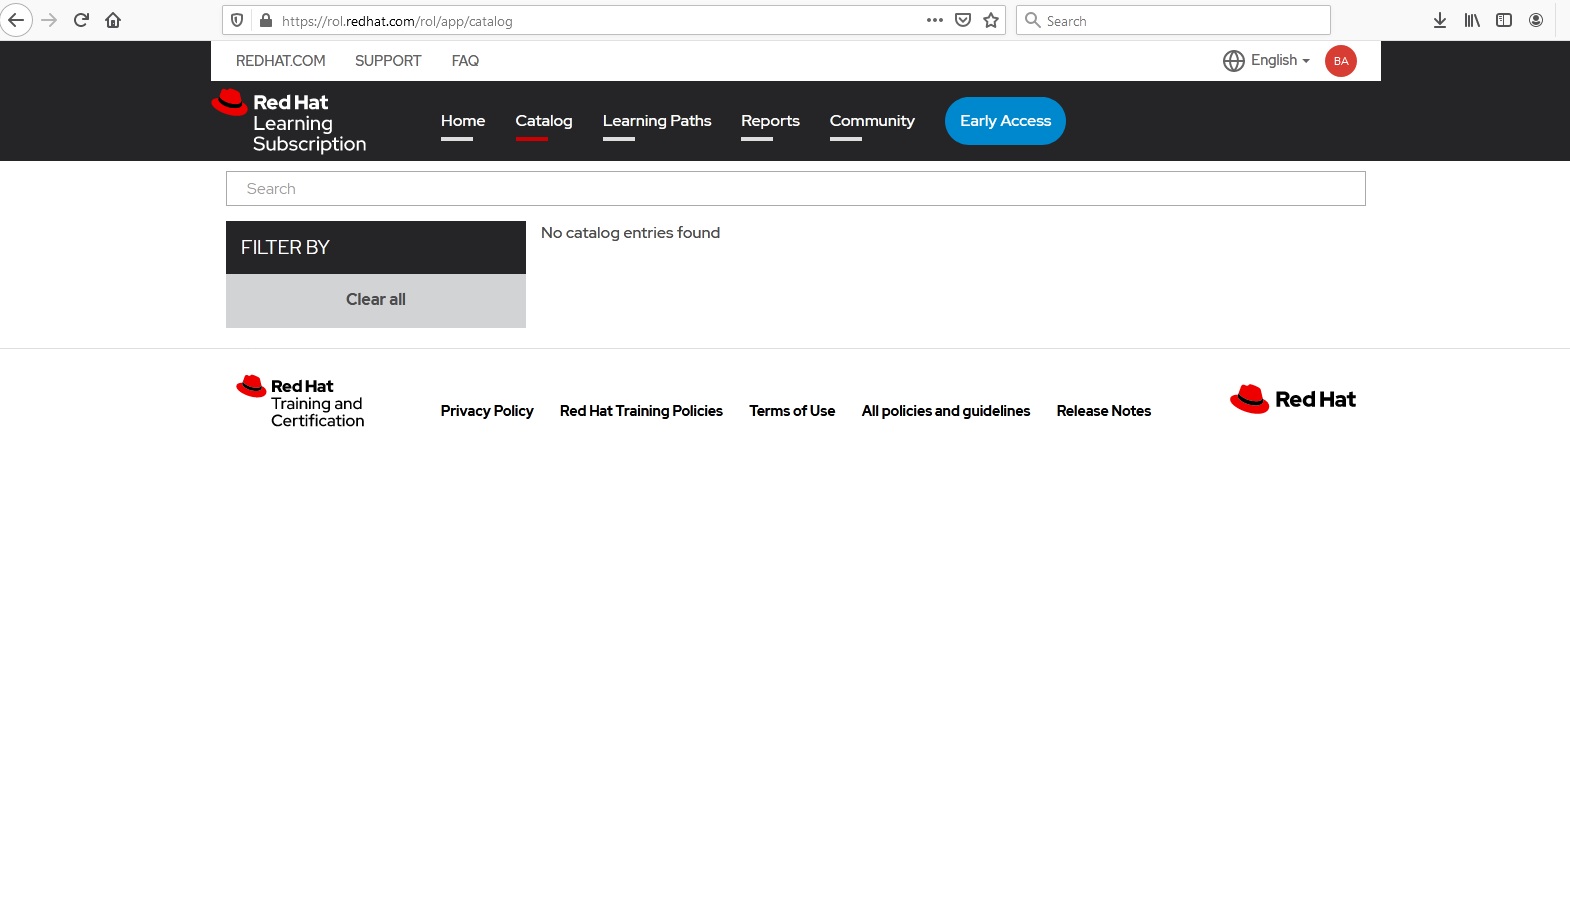This screenshot has width=1570, height=913.
Task: Open the BA user avatar menu
Action: [1340, 61]
